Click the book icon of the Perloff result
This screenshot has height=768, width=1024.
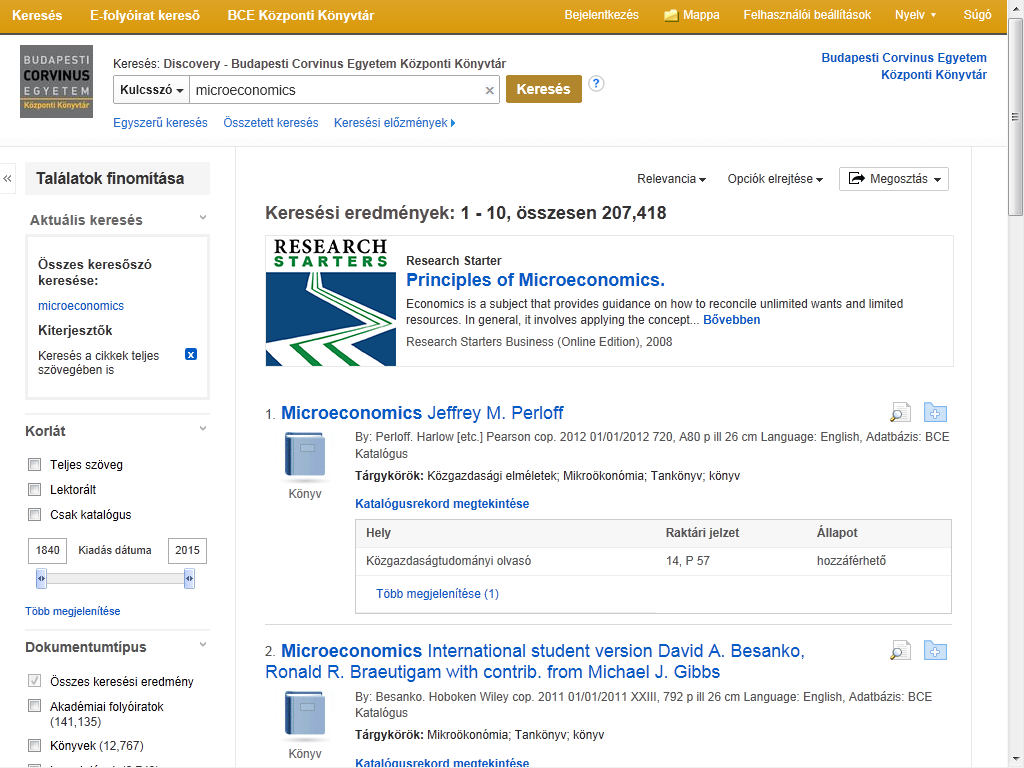click(x=304, y=455)
